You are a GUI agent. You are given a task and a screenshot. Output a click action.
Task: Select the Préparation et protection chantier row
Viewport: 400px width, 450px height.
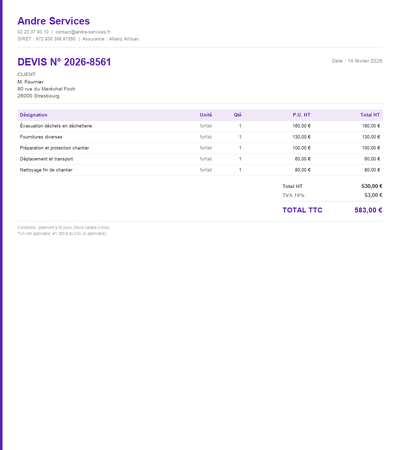click(x=200, y=148)
